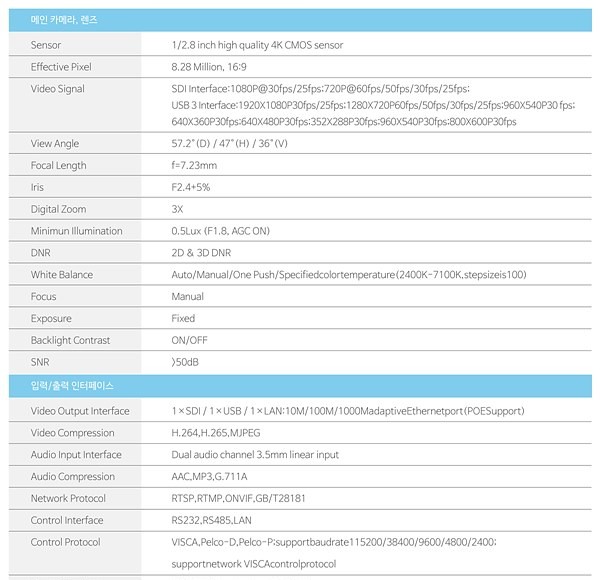Click the '3X' zoom value
Viewport: 600px width, 580px height.
coord(177,209)
